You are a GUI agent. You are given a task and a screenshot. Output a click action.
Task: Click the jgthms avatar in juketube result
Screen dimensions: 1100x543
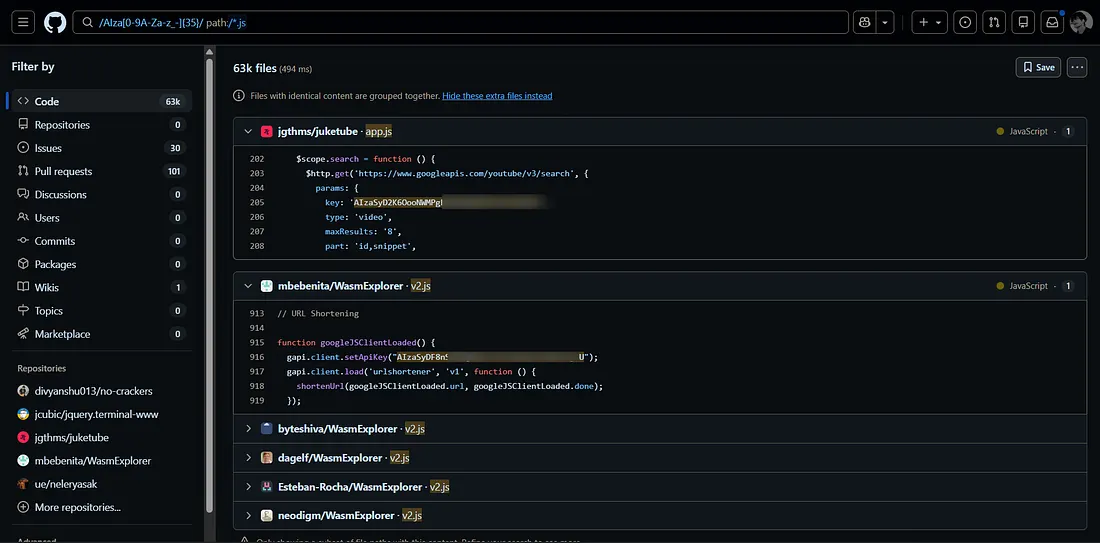pos(267,131)
